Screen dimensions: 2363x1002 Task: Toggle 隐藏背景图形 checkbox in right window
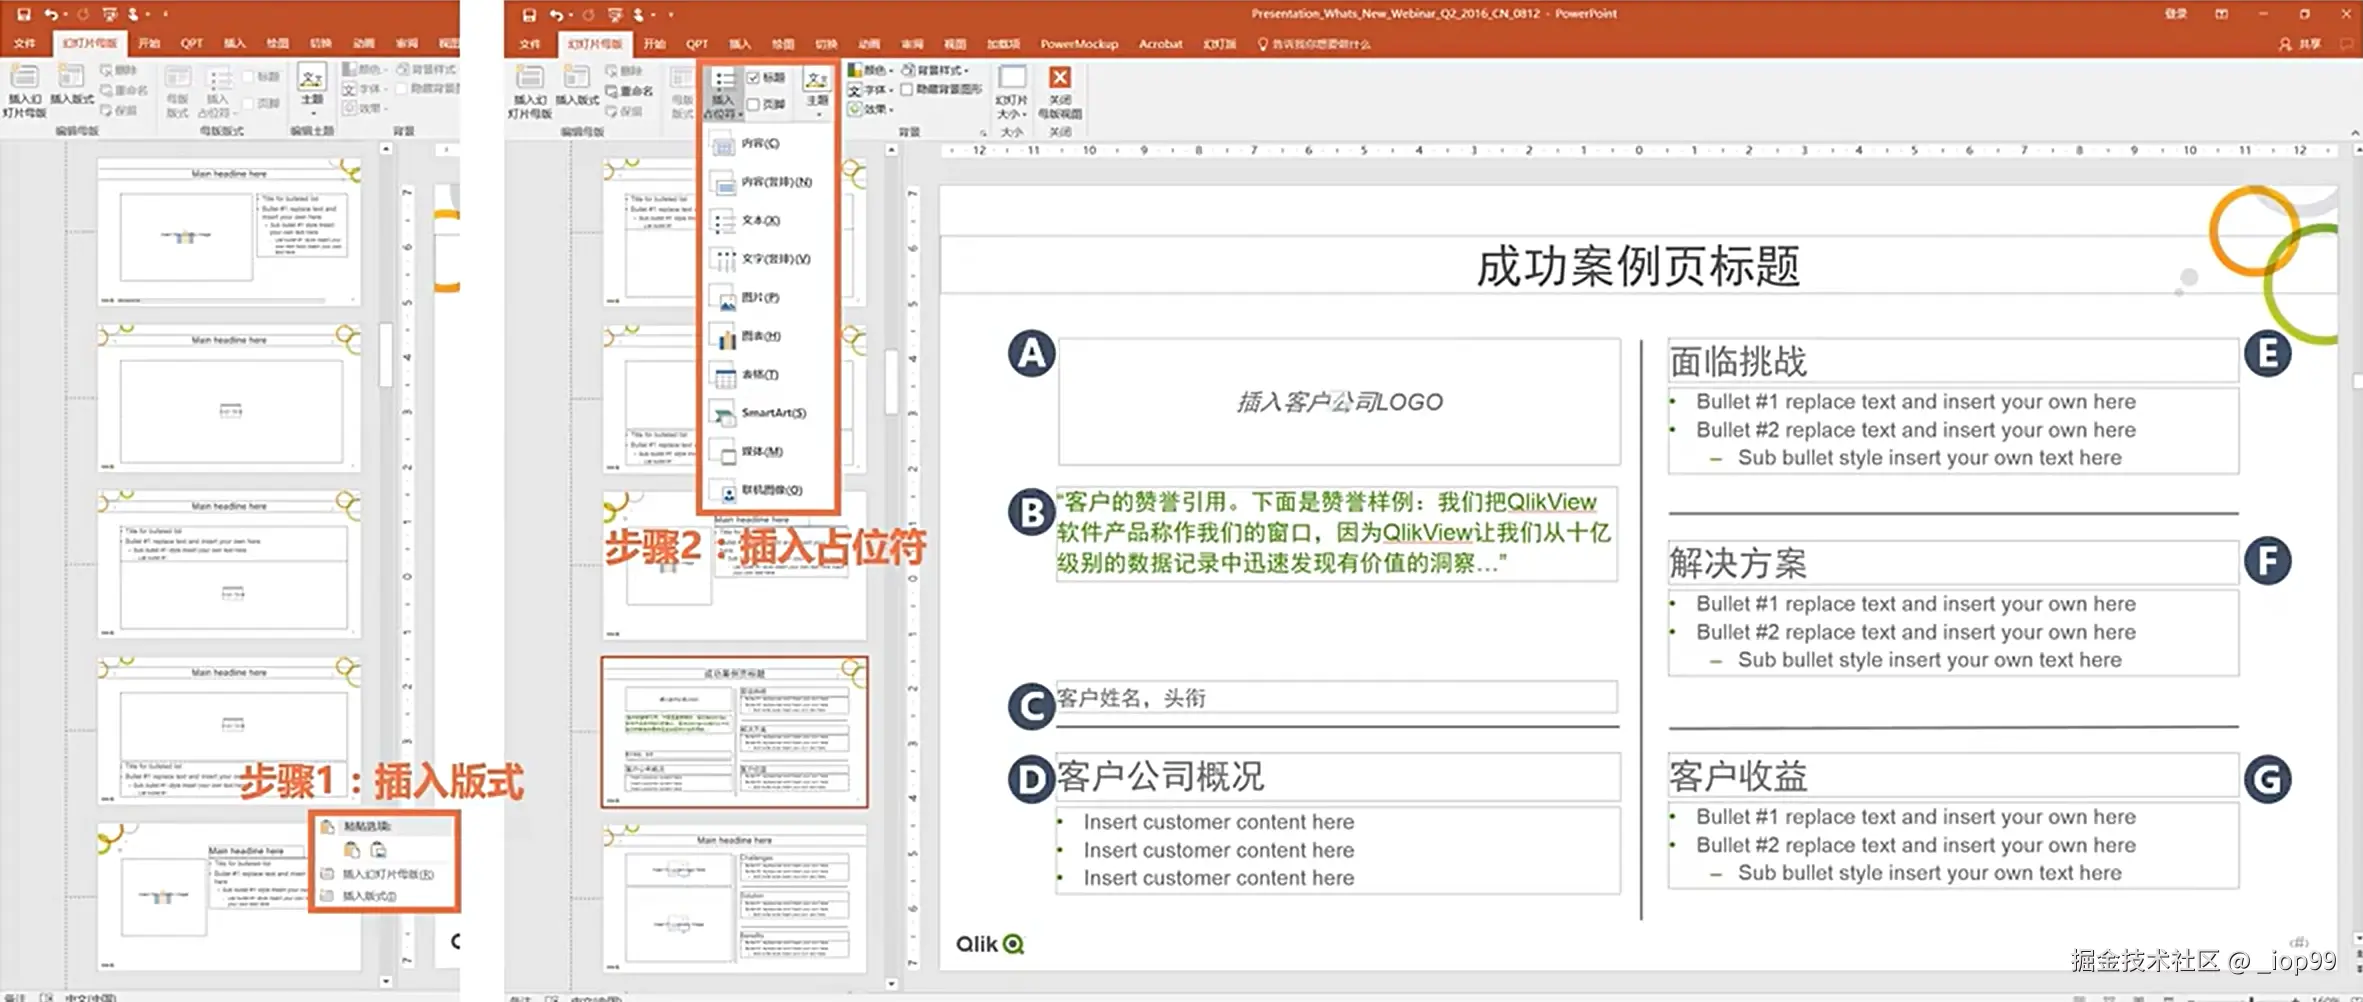pos(906,89)
